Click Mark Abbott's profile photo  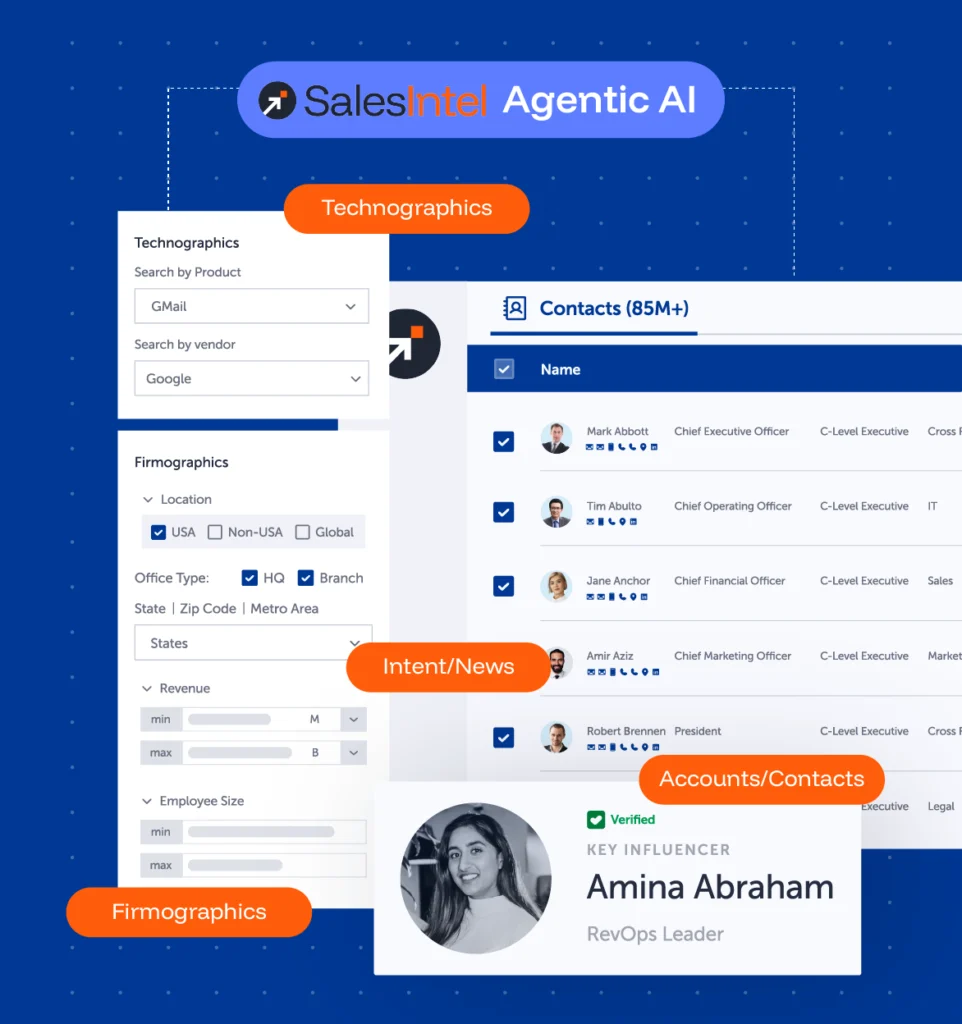[556, 438]
